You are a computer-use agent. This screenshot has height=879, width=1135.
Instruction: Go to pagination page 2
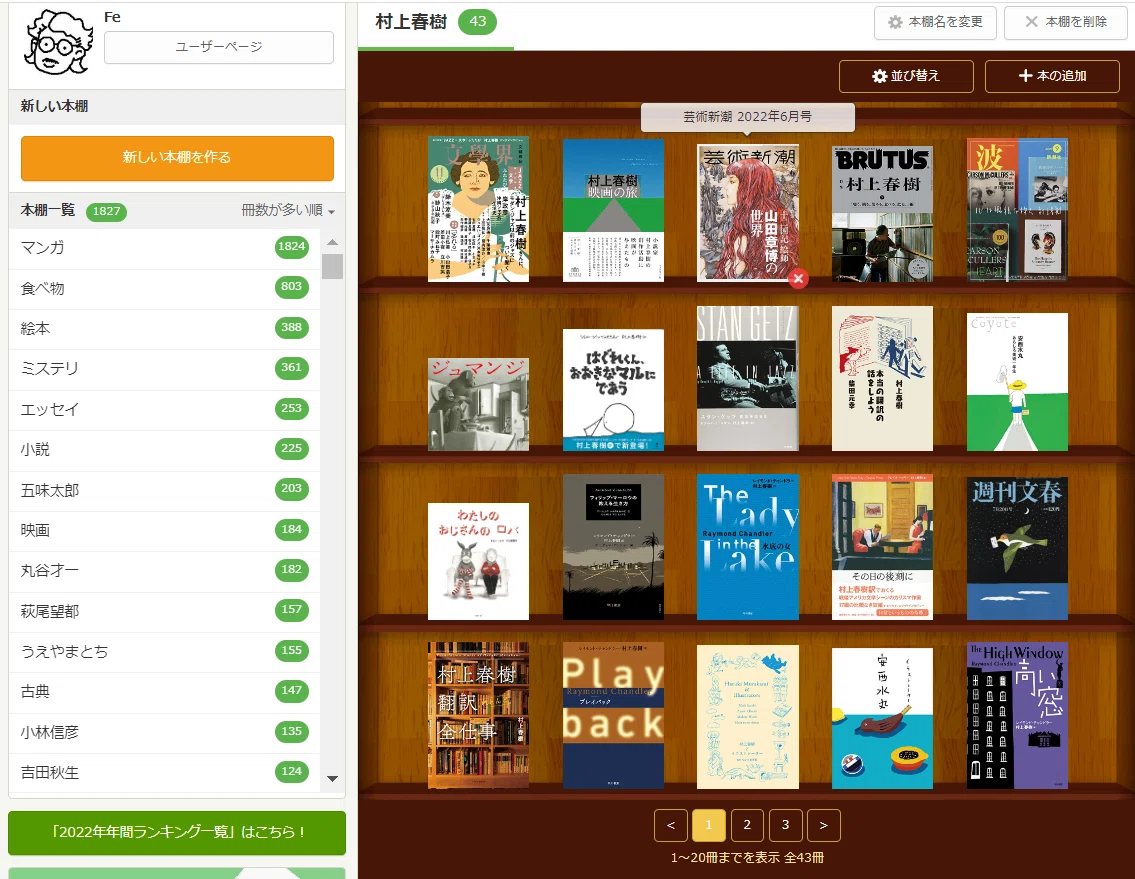[748, 825]
